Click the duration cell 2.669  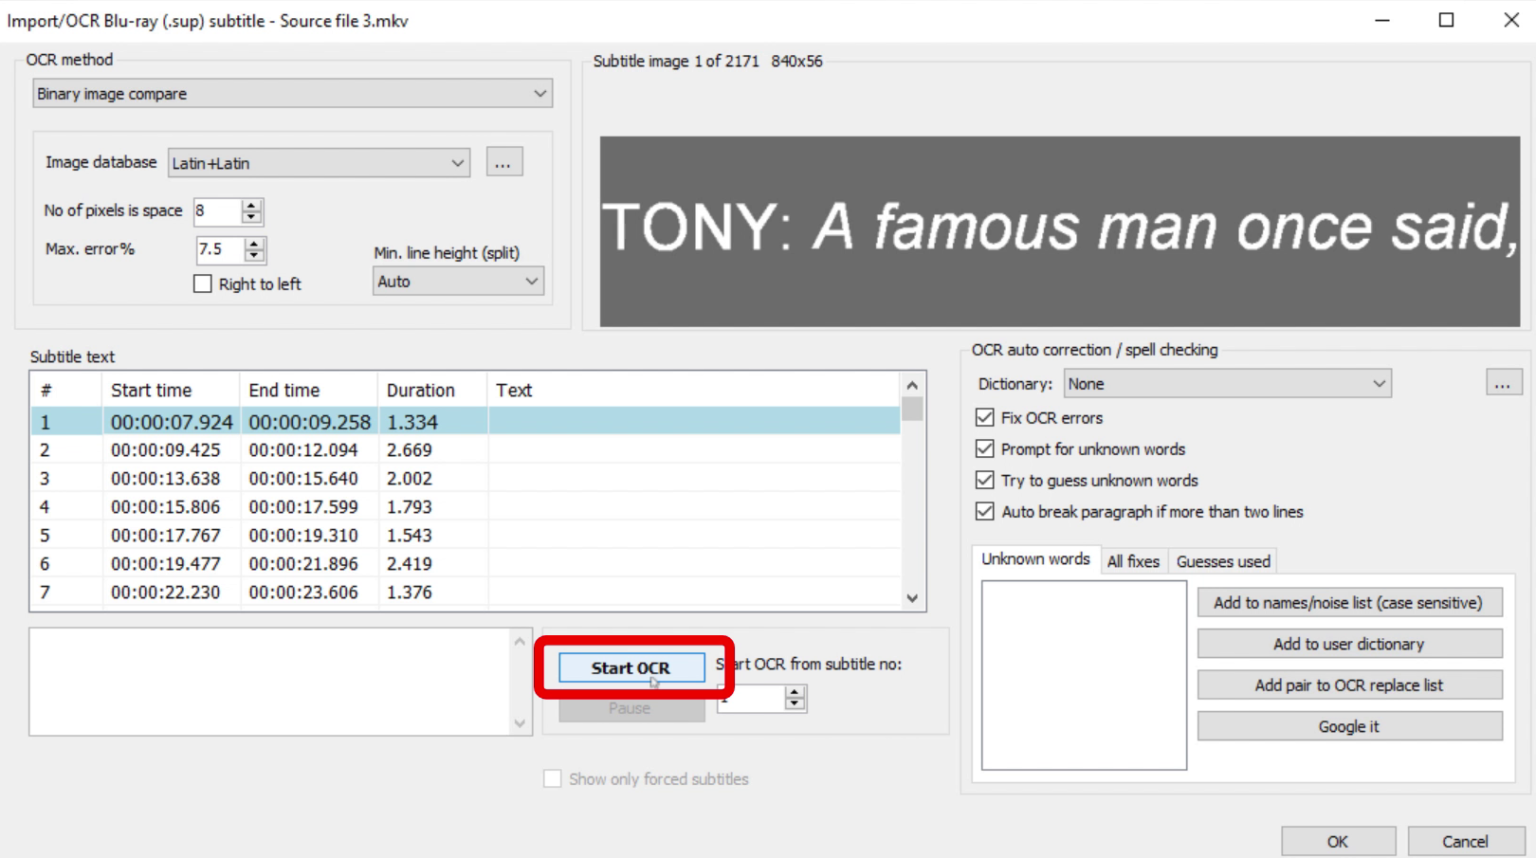tap(409, 450)
